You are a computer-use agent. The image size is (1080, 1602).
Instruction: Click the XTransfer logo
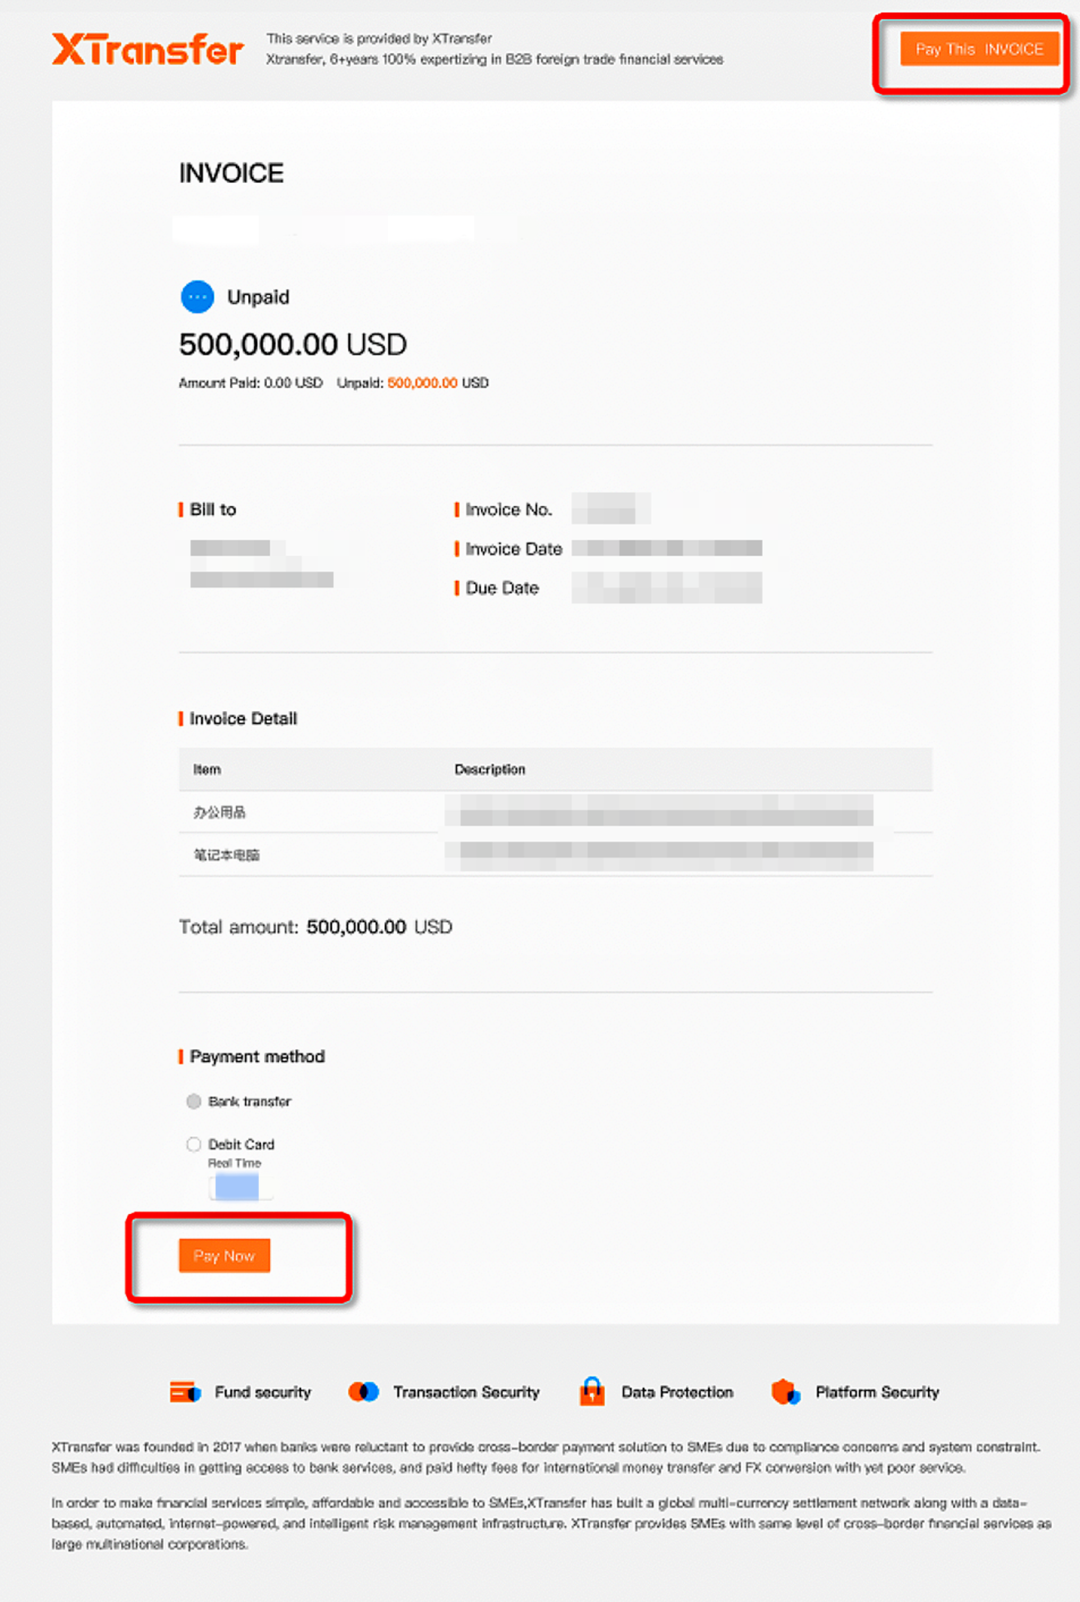pyautogui.click(x=147, y=49)
